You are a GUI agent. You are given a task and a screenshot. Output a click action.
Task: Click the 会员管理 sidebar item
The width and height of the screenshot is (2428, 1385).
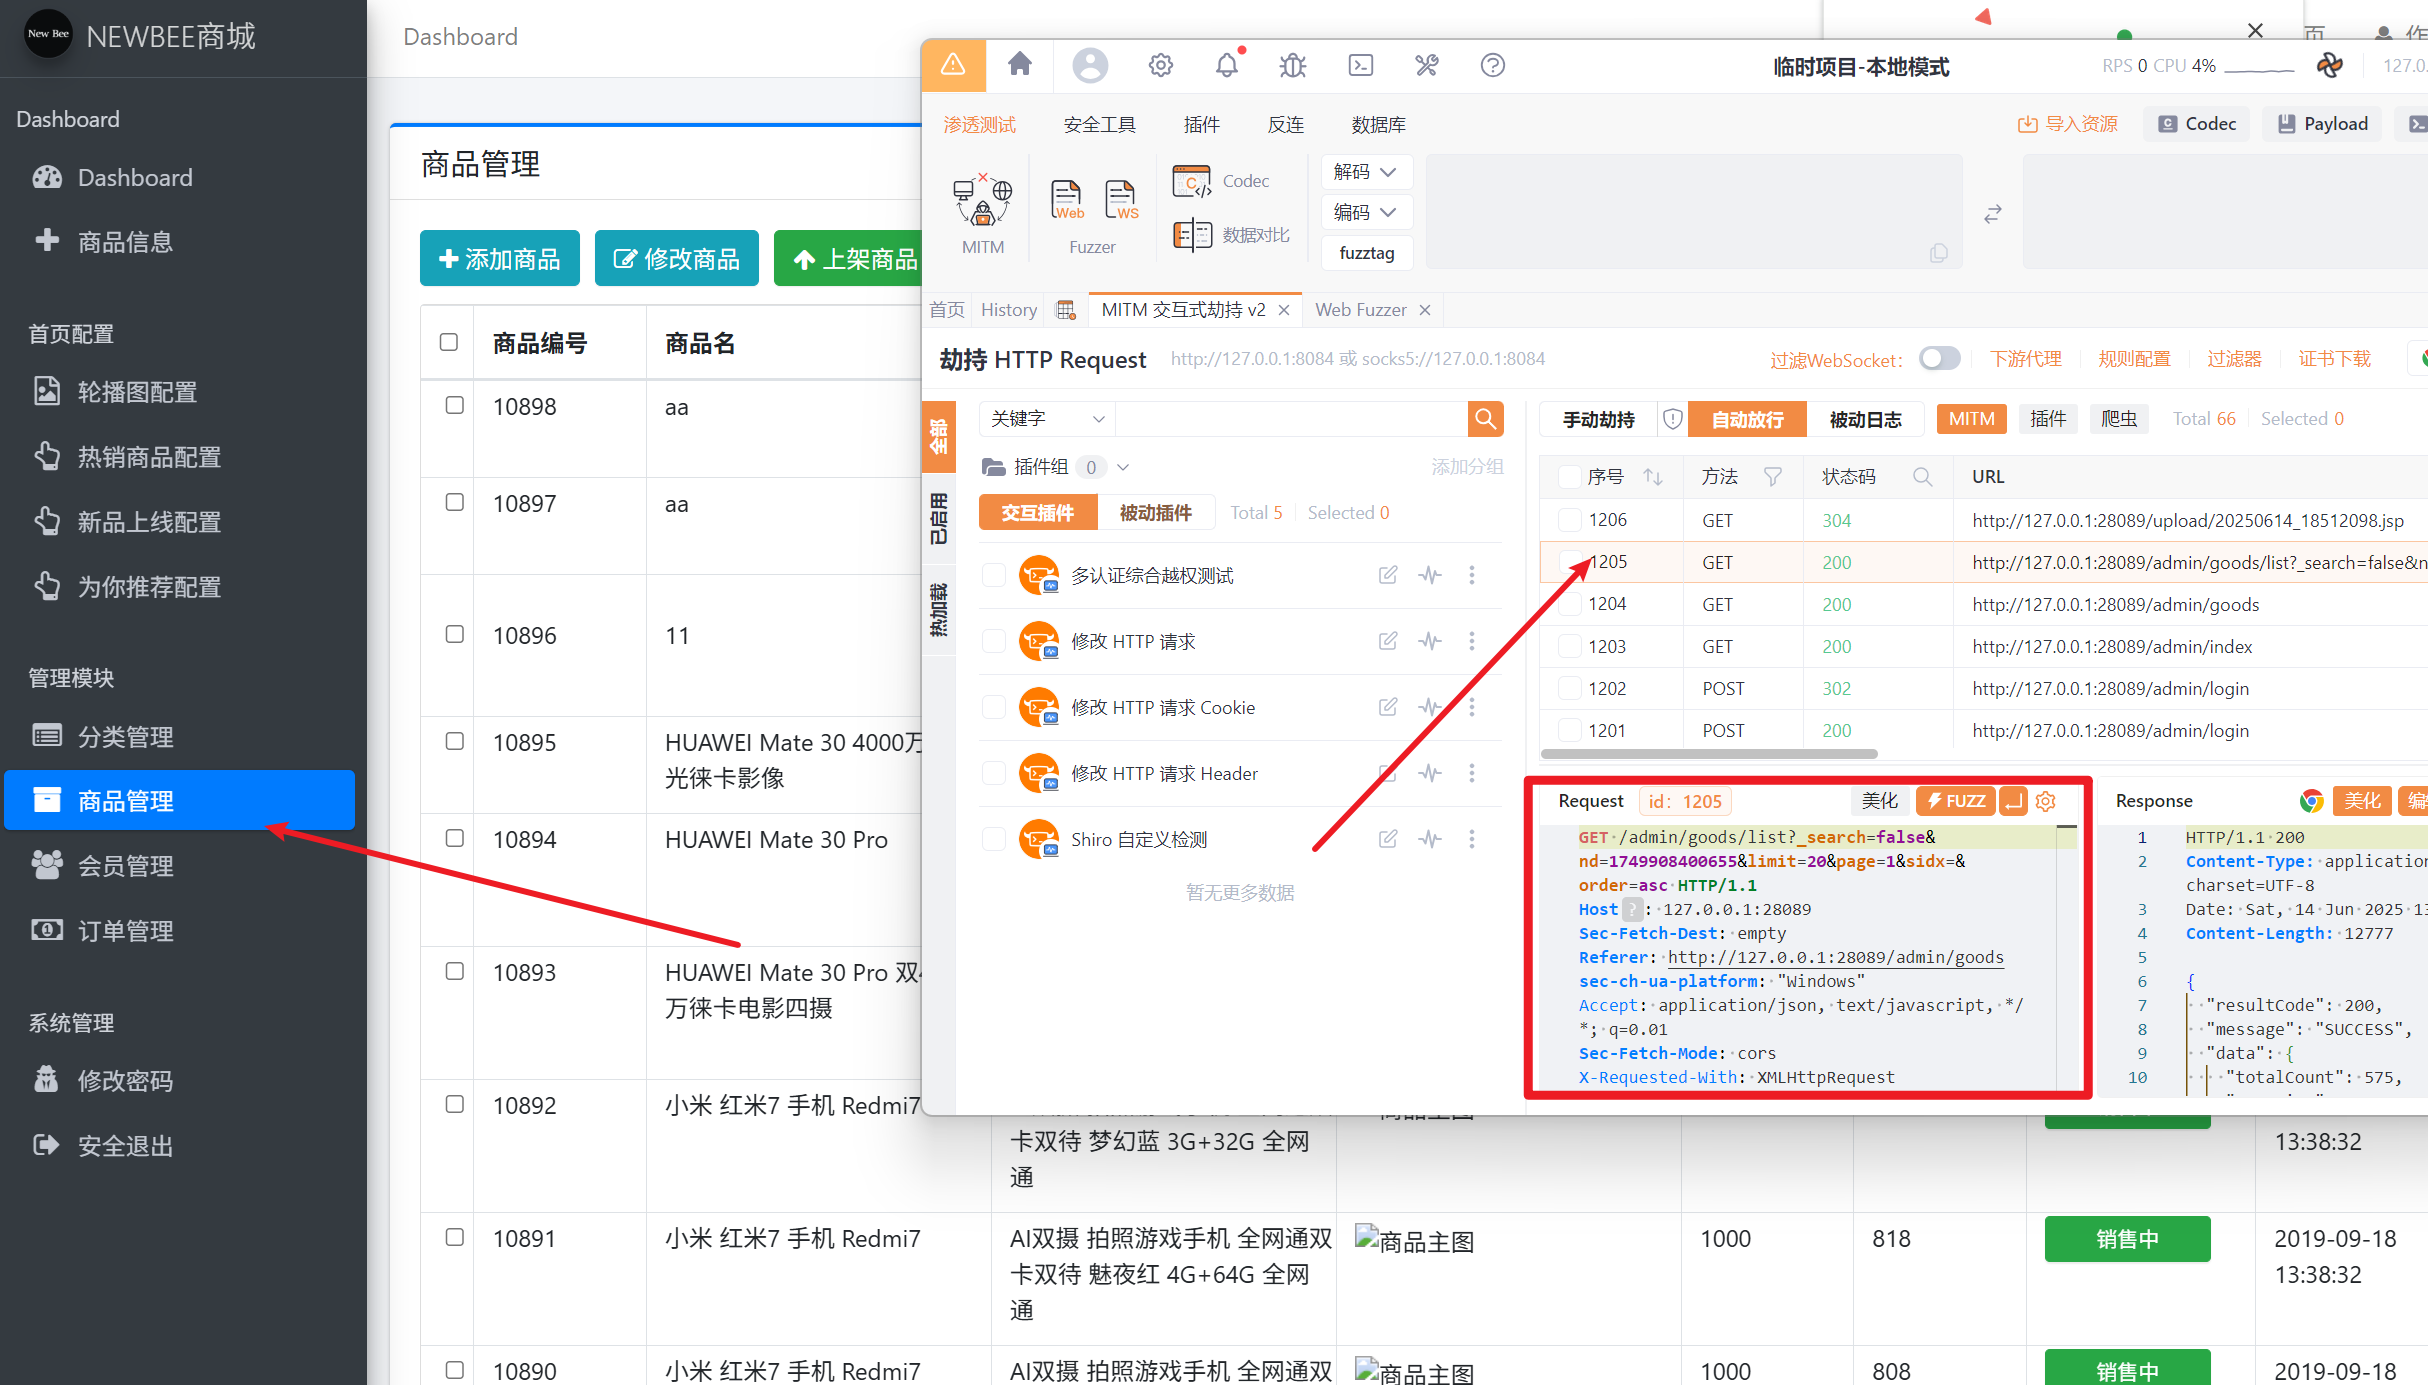point(126,866)
